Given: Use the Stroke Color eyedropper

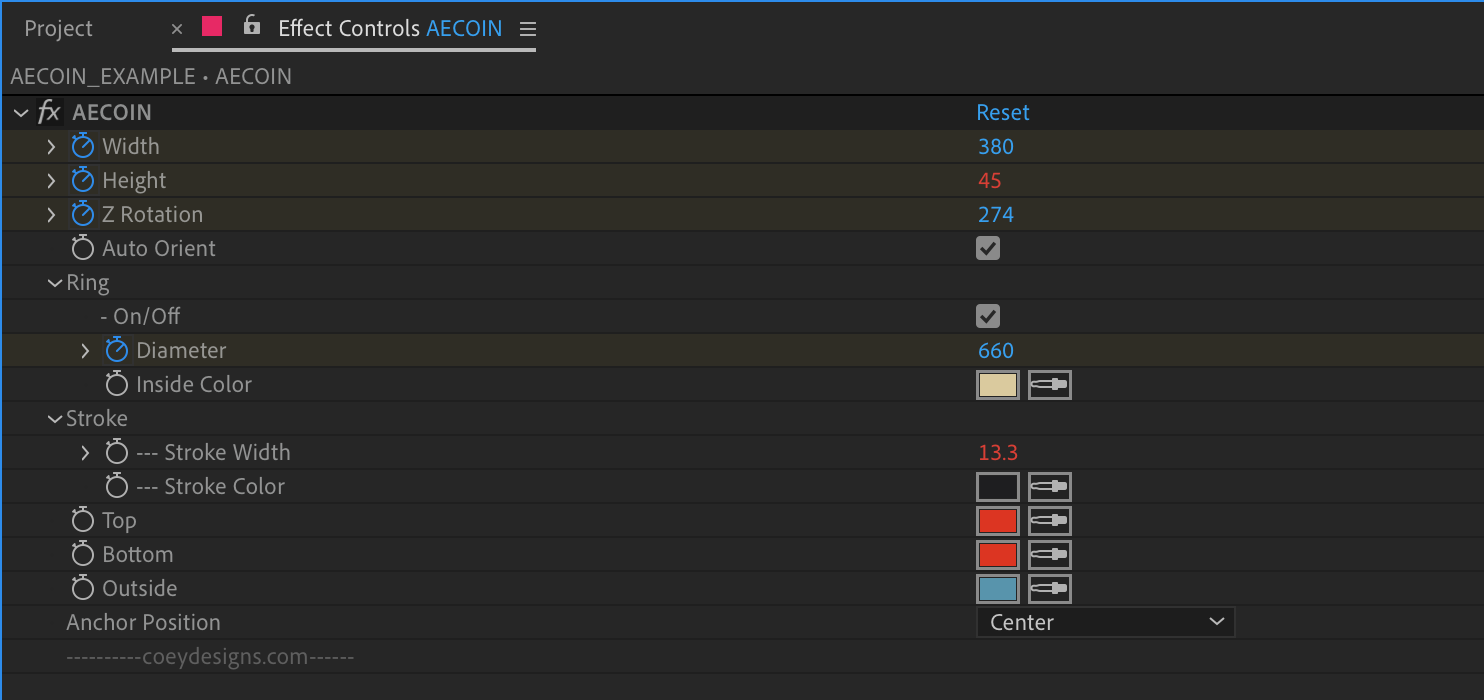Looking at the screenshot, I should coord(1050,487).
